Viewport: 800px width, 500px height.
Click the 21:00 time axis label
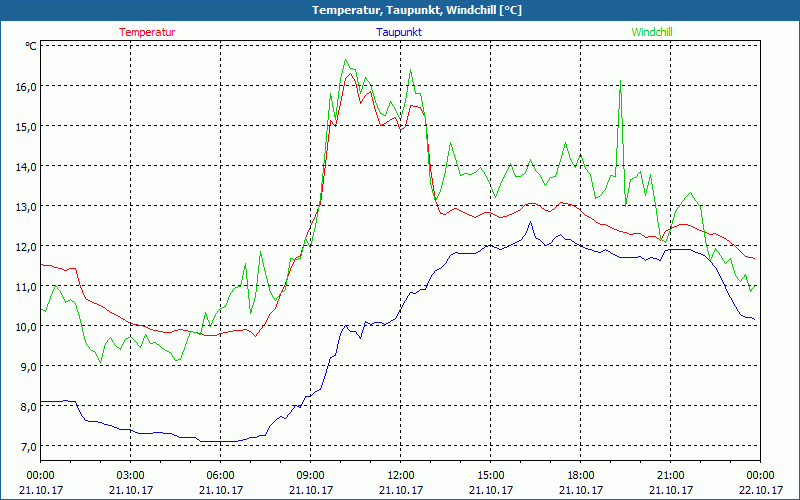(x=670, y=475)
